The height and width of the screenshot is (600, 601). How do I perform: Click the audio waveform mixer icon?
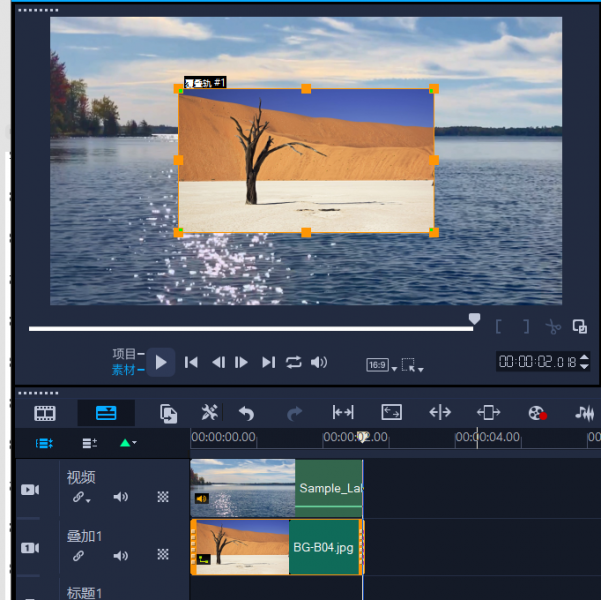pyautogui.click(x=585, y=413)
